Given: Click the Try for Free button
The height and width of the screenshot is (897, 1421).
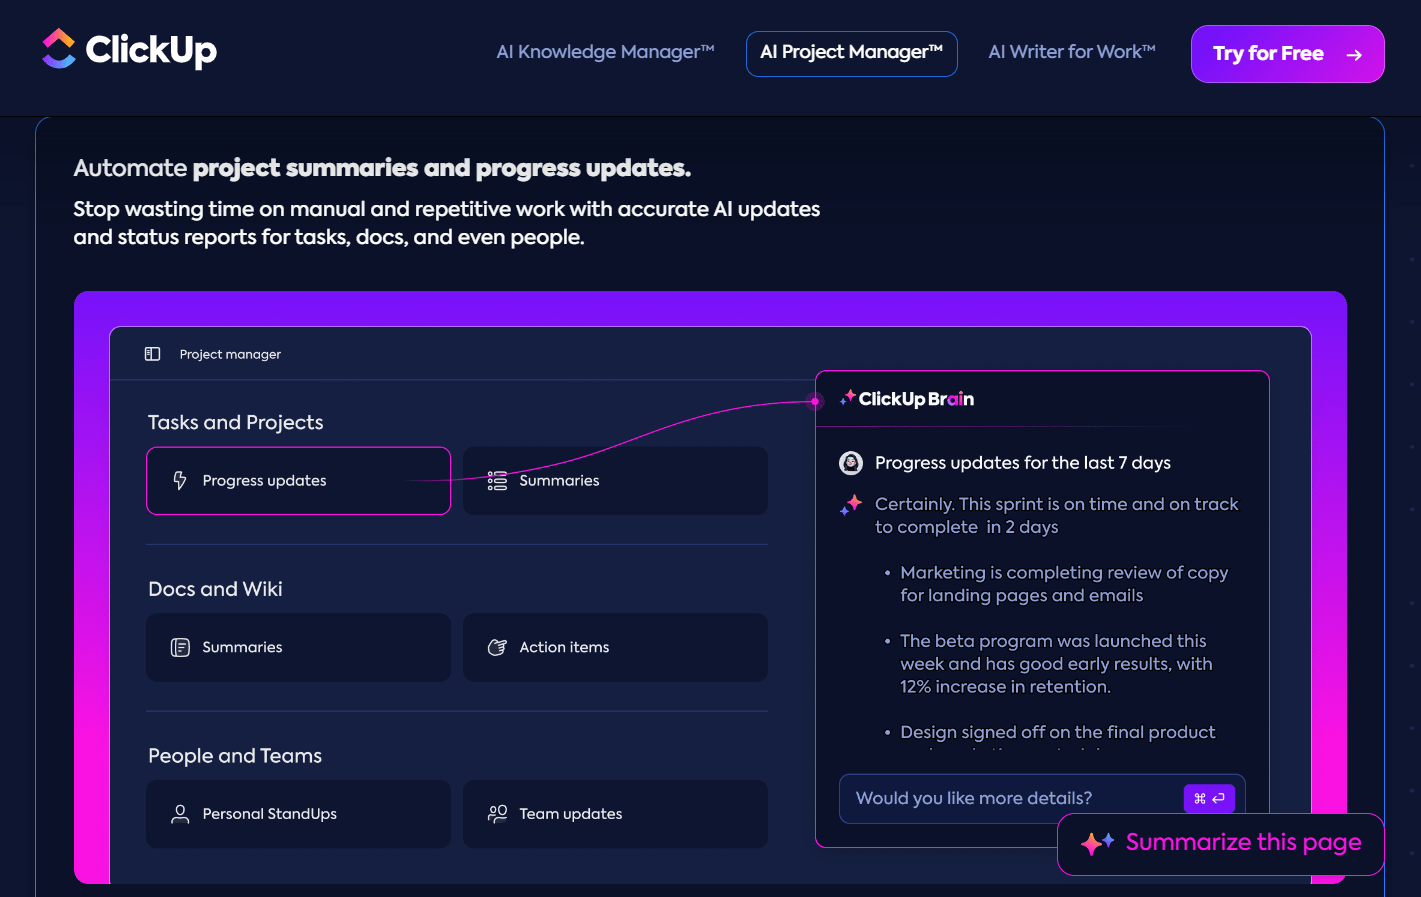Looking at the screenshot, I should 1287,54.
